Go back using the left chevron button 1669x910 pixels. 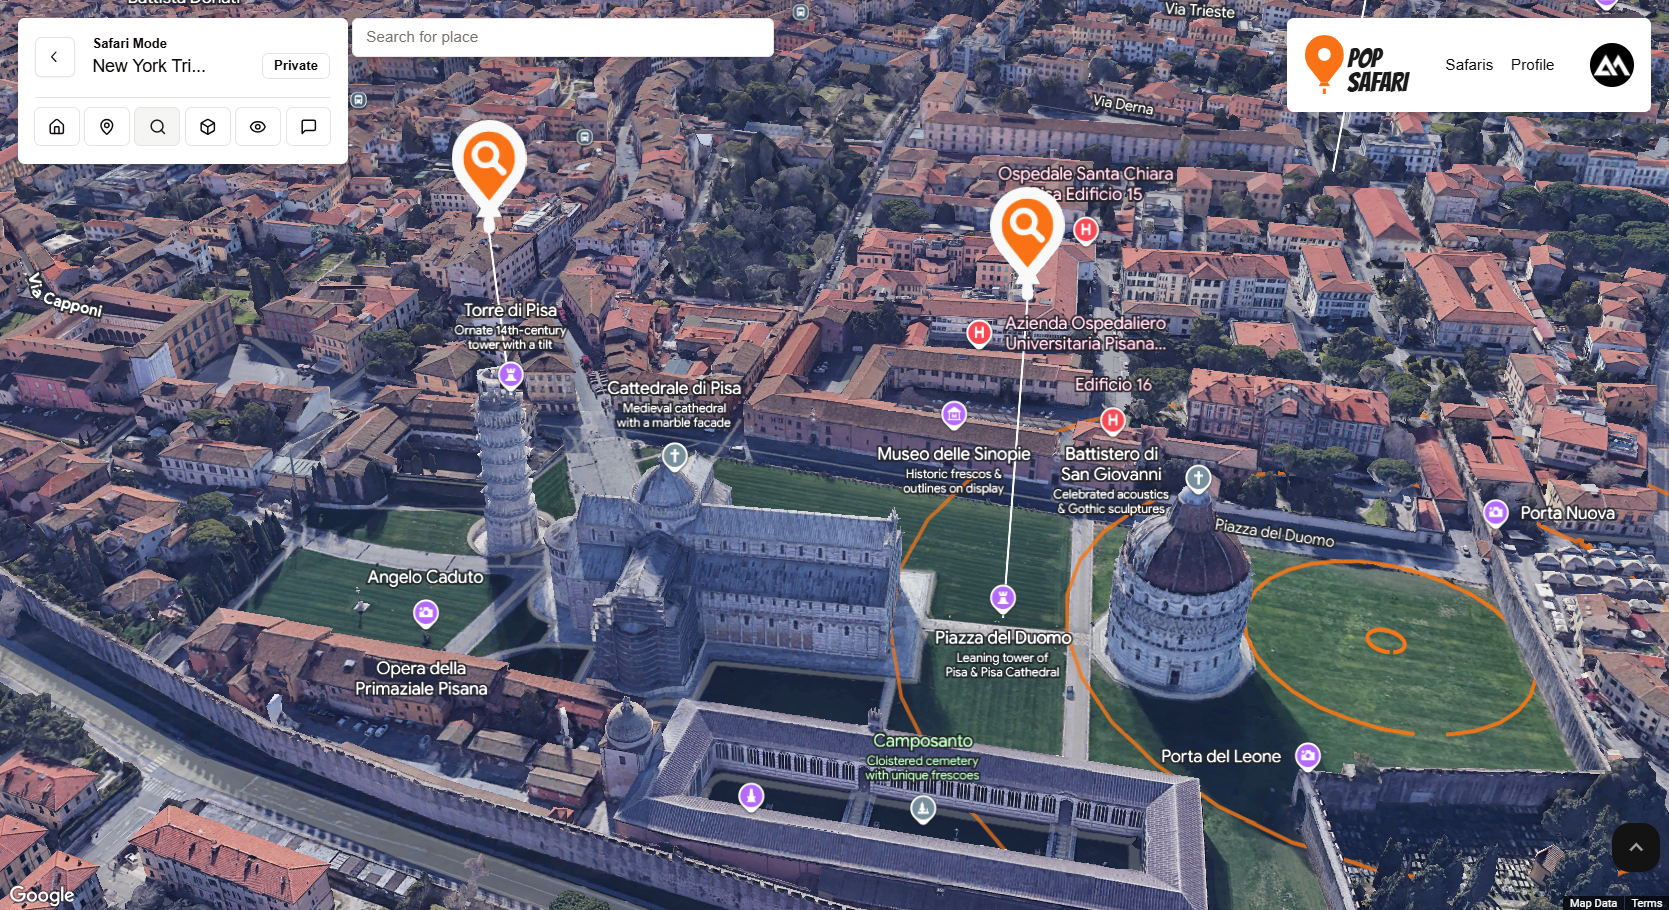pos(55,57)
